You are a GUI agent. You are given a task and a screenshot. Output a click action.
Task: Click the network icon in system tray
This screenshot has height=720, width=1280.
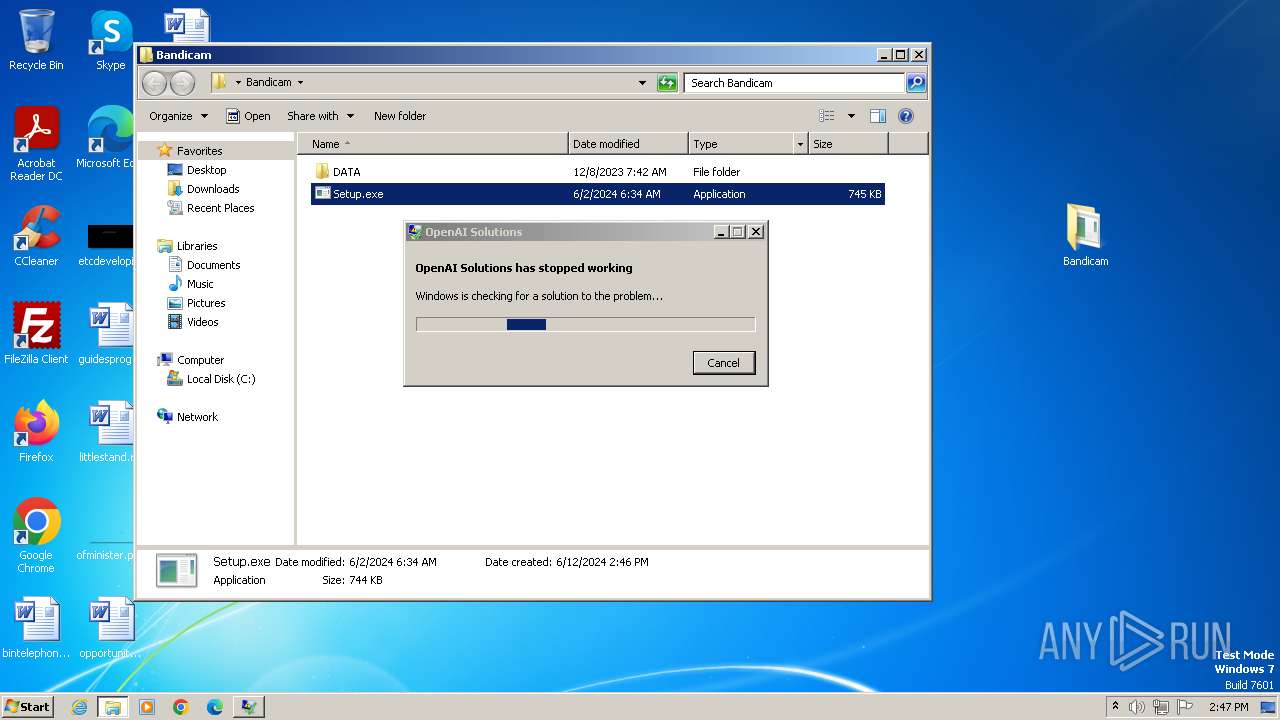pyautogui.click(x=1160, y=707)
